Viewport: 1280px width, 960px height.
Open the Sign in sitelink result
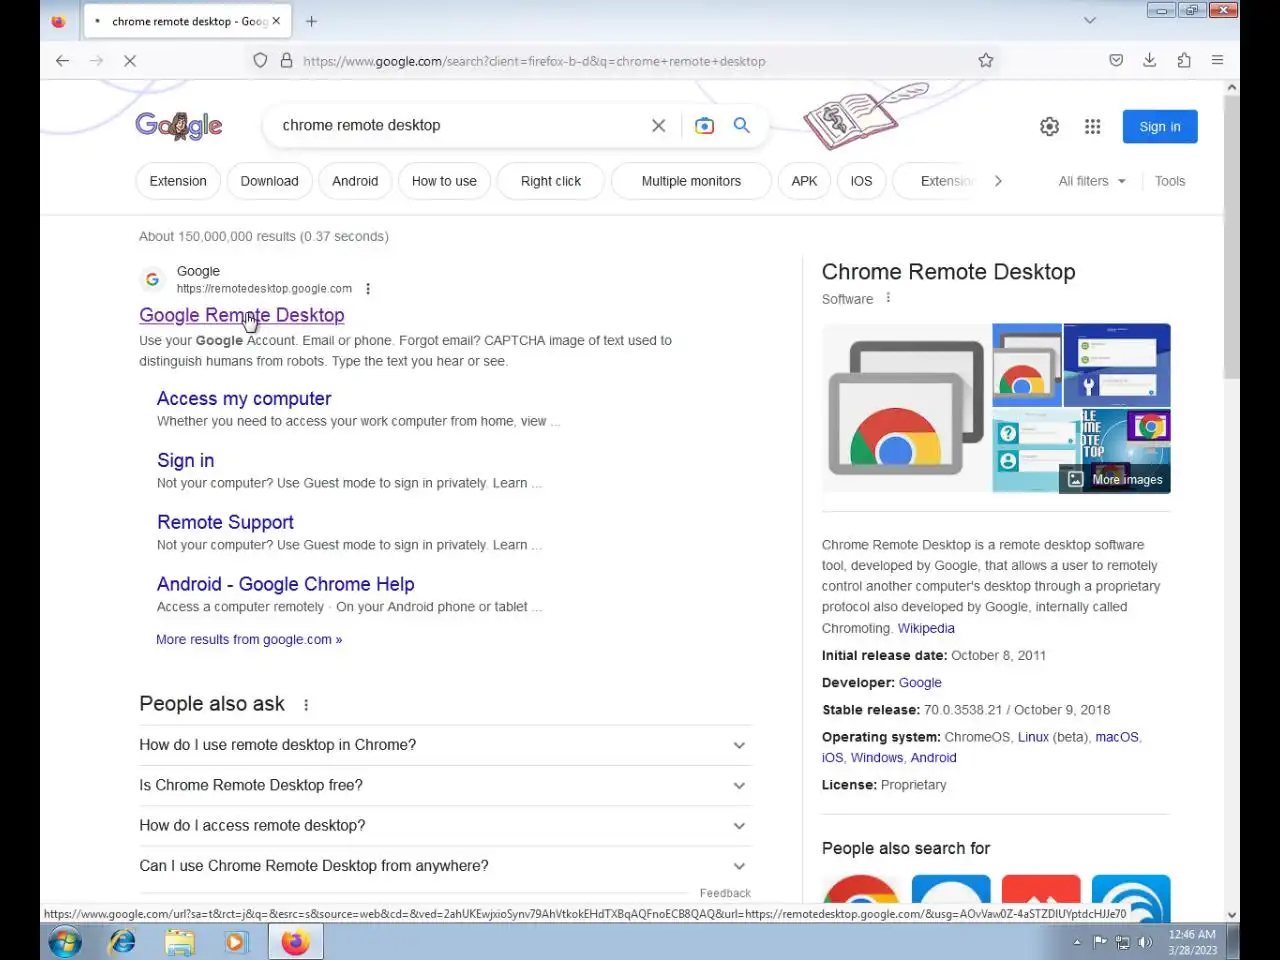click(x=185, y=460)
